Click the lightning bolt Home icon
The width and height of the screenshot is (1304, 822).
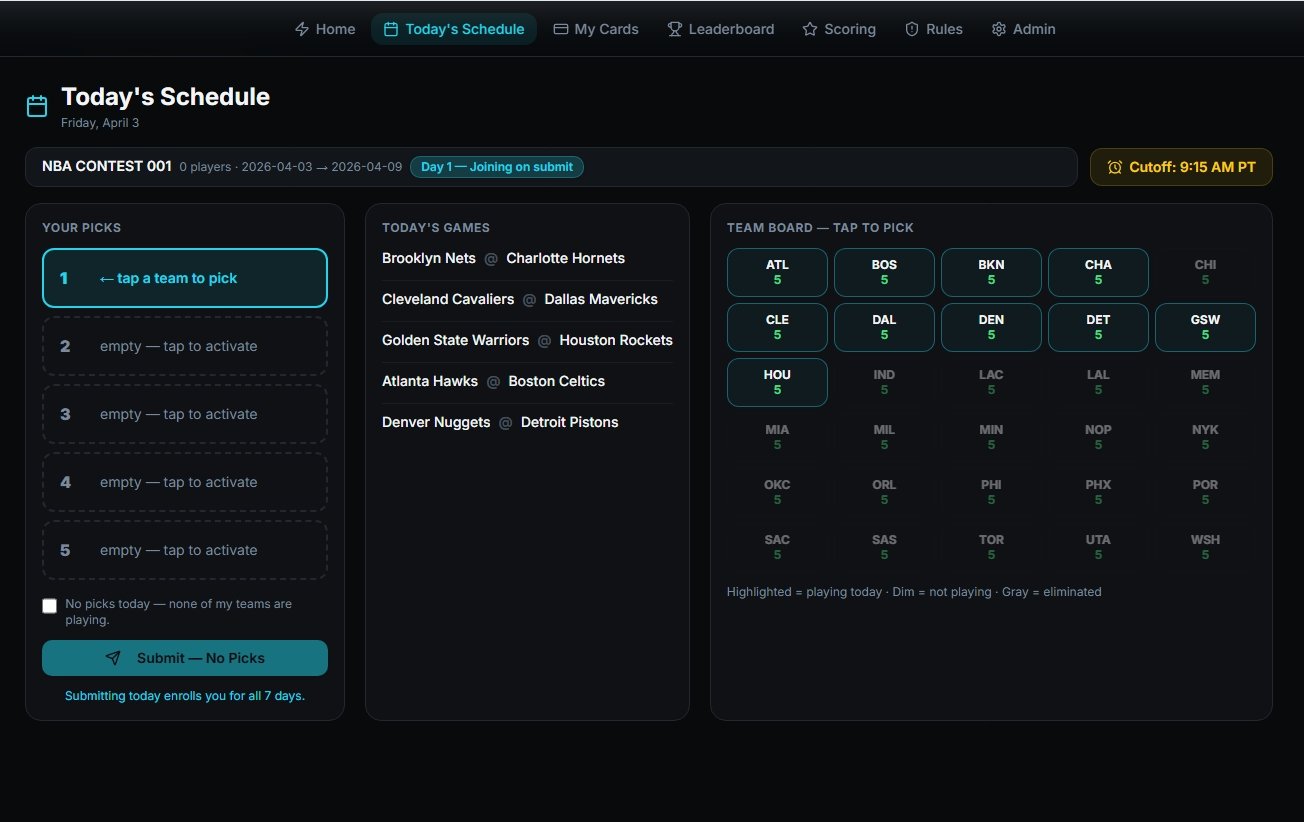[302, 29]
